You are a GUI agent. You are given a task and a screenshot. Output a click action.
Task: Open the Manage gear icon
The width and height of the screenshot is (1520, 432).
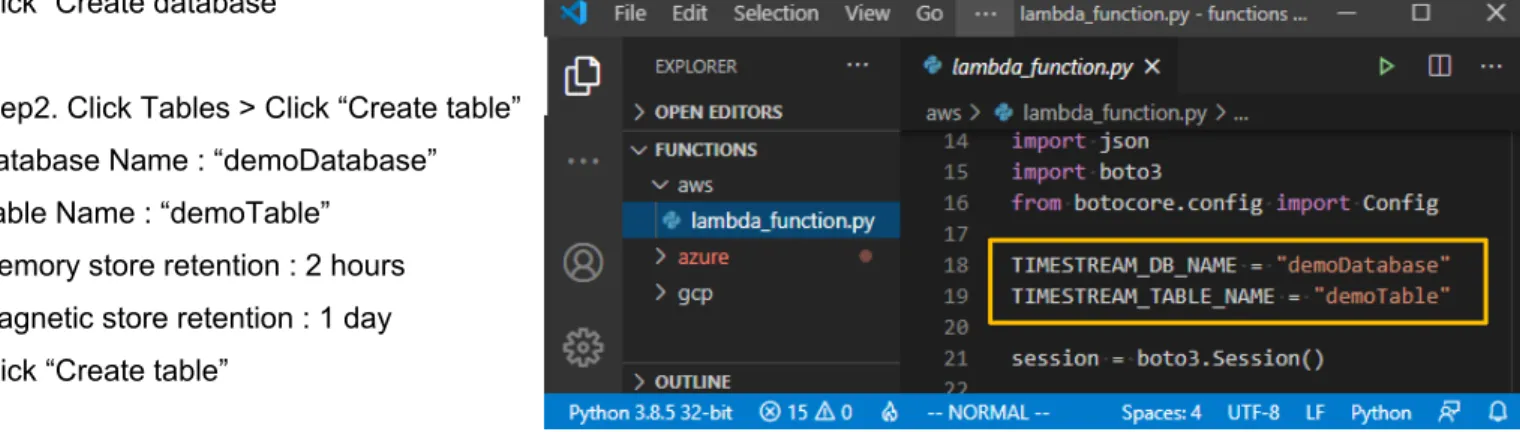pos(583,347)
